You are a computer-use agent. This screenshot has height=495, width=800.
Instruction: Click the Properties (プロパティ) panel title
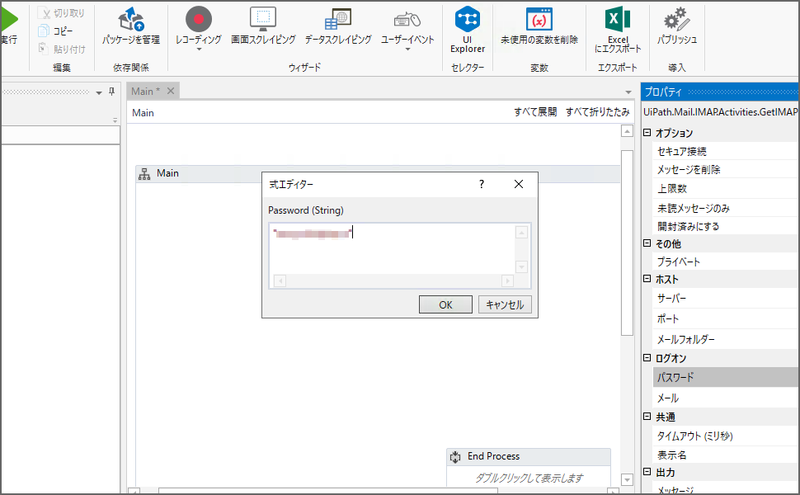pyautogui.click(x=663, y=92)
